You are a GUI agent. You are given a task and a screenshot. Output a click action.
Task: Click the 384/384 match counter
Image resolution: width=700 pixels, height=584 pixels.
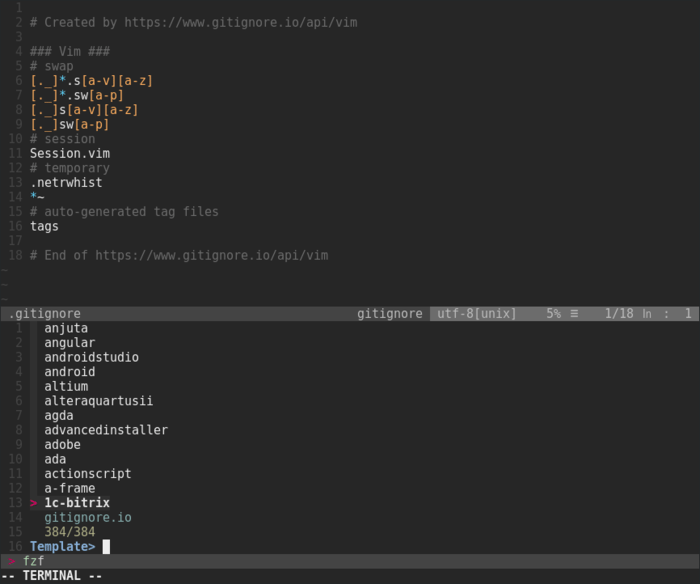tap(69, 532)
